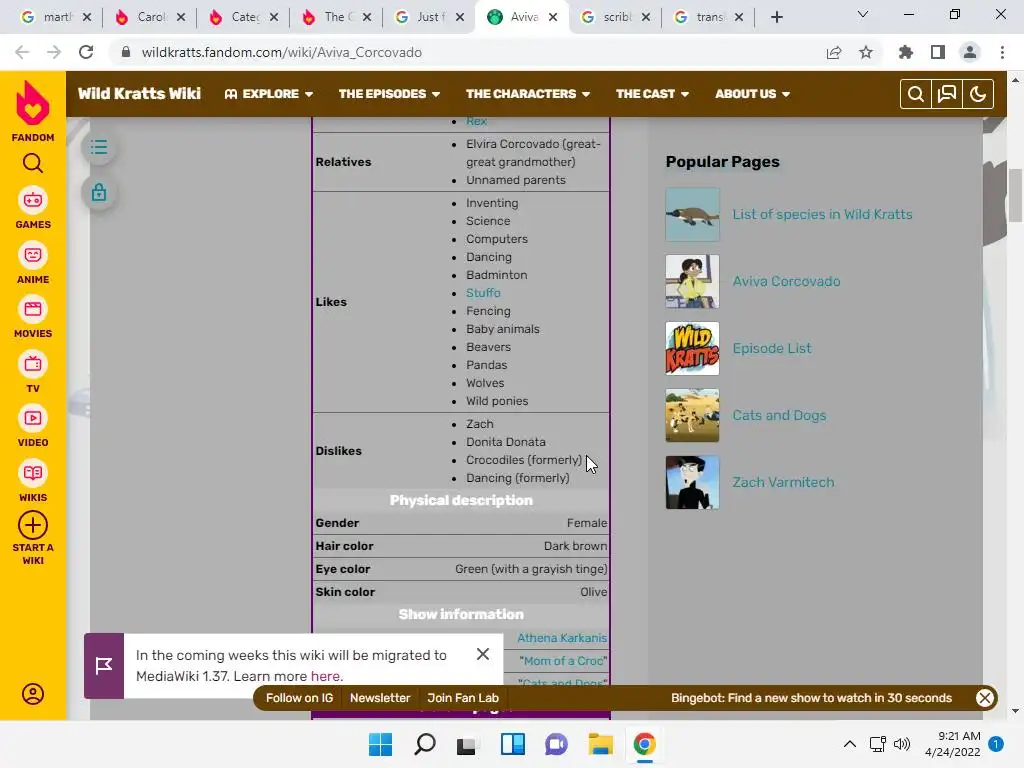Go back to the previous page

22,52
